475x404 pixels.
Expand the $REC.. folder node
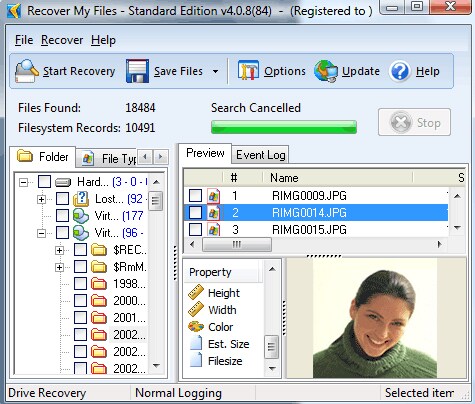click(59, 250)
